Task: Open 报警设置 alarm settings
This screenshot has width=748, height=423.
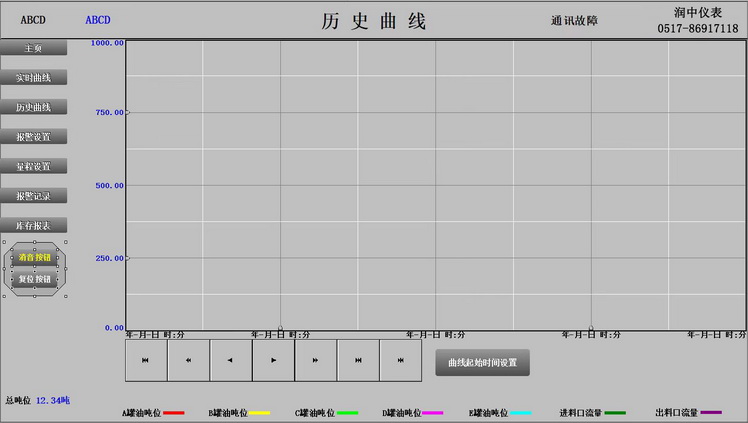Action: pos(33,136)
